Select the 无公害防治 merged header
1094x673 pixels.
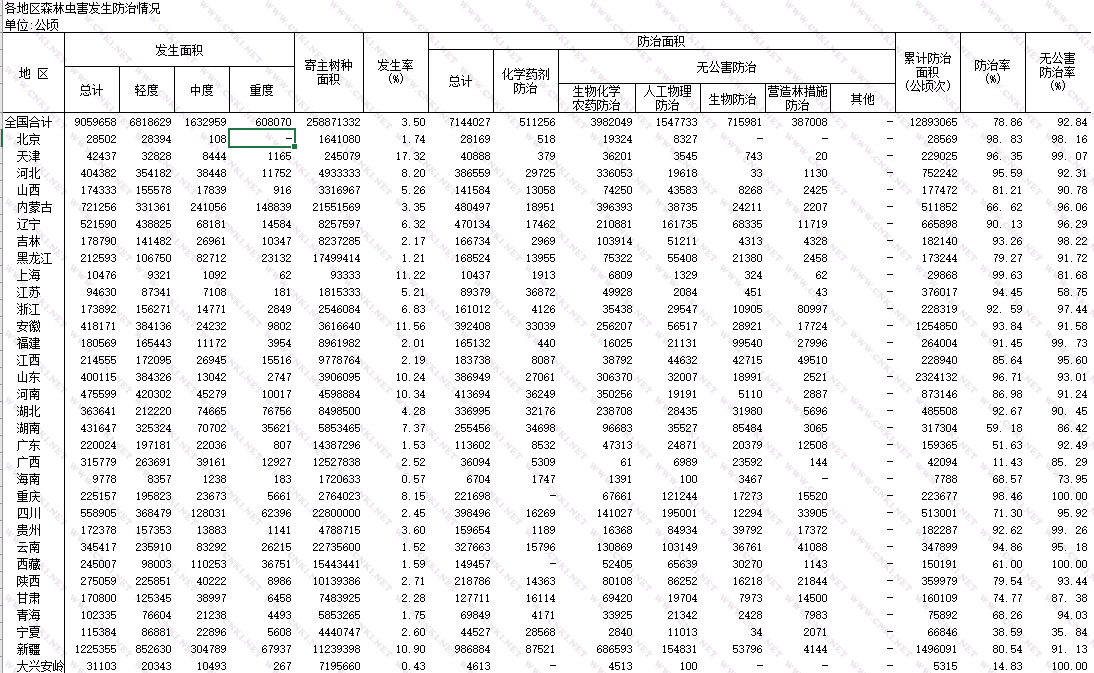[726, 67]
